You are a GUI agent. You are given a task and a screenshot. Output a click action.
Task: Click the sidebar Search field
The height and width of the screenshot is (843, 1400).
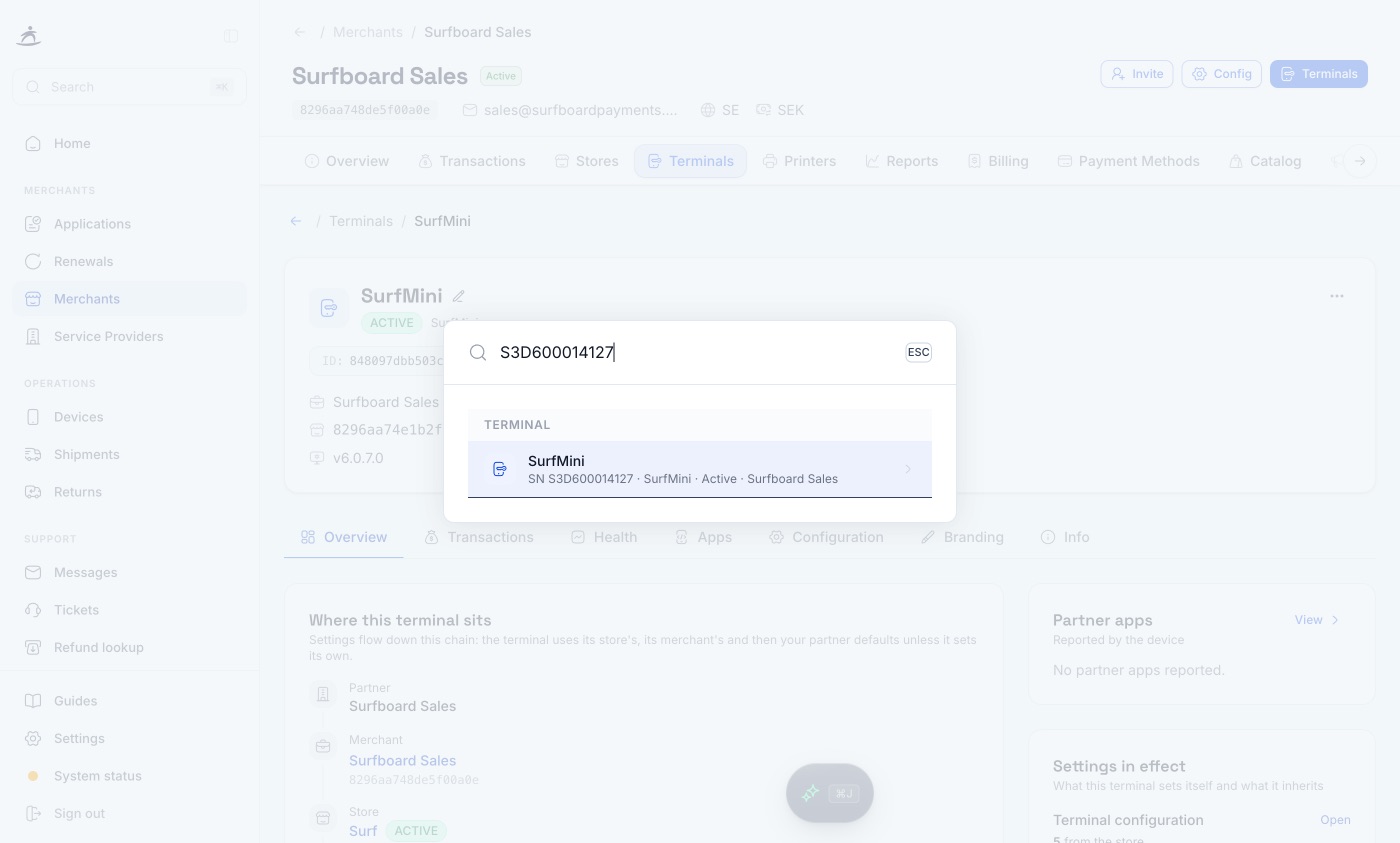[x=129, y=87]
